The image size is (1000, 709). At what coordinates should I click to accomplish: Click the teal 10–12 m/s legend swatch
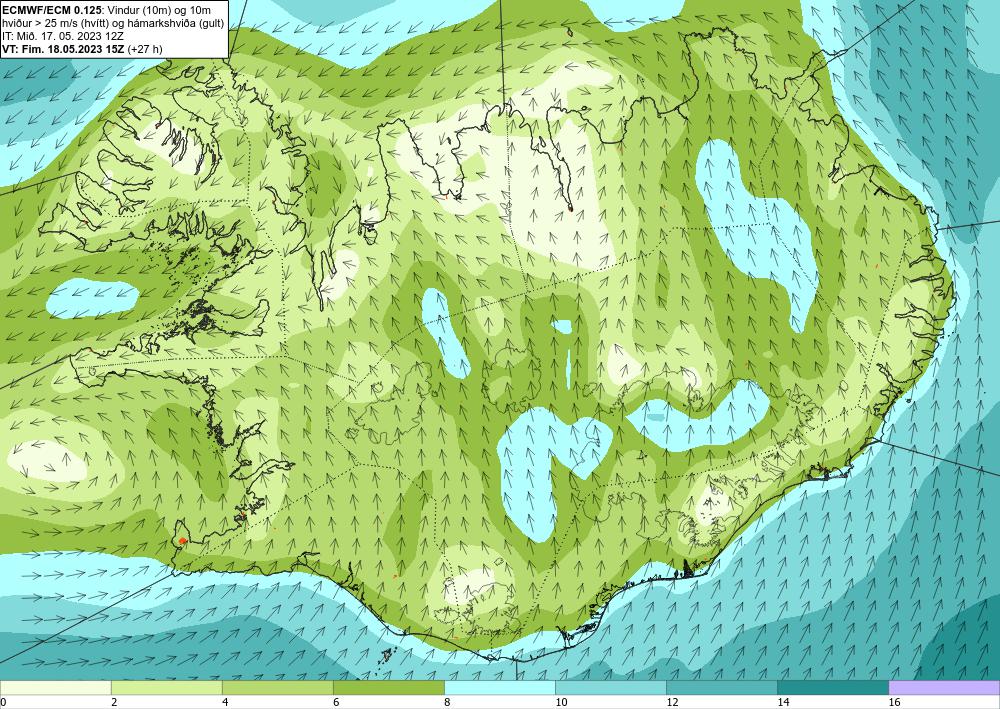(610, 688)
